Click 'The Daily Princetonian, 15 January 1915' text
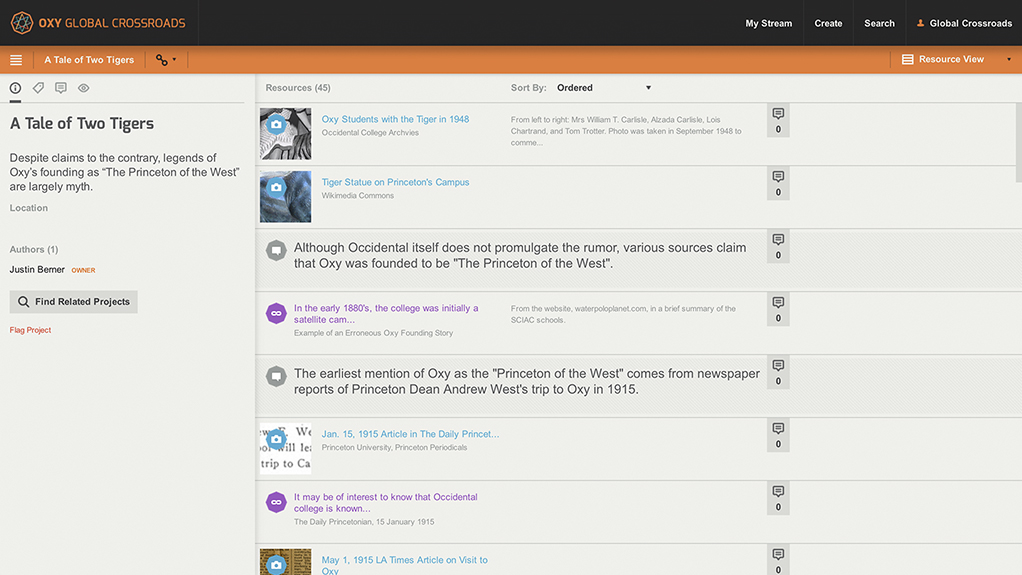This screenshot has height=575, width=1022. click(364, 522)
